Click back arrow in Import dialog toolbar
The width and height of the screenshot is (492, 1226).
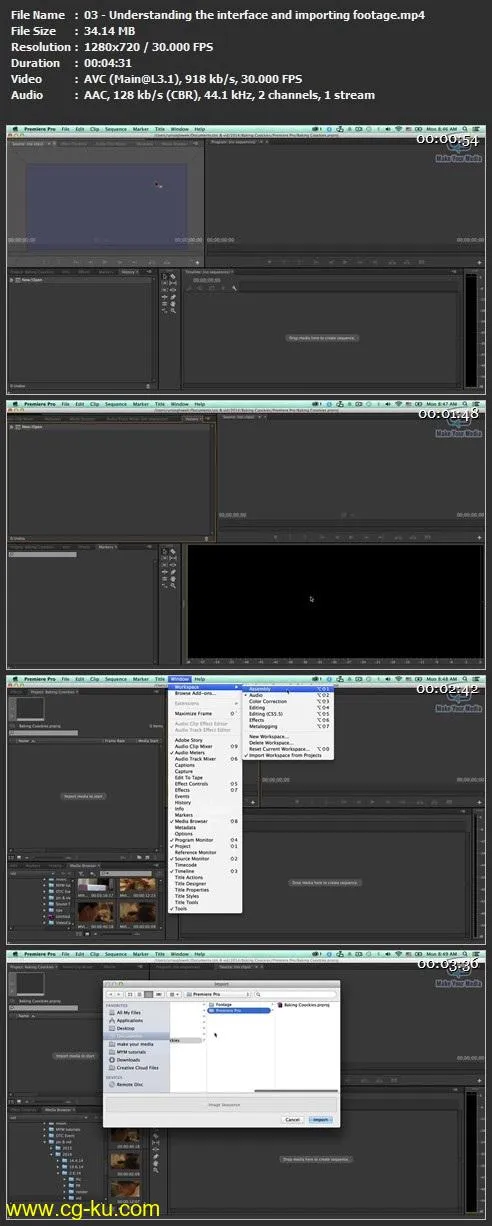[111, 995]
